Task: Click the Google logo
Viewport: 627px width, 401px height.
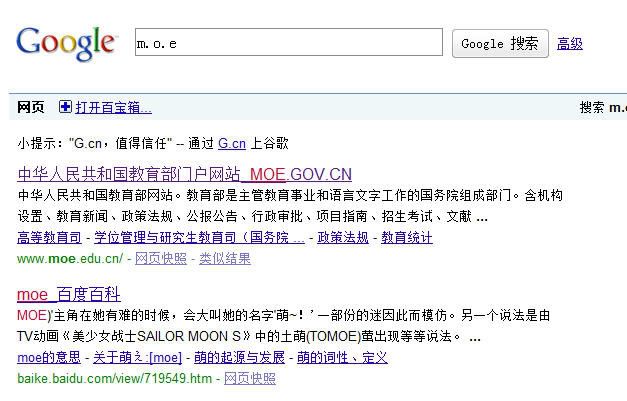Action: click(x=66, y=43)
